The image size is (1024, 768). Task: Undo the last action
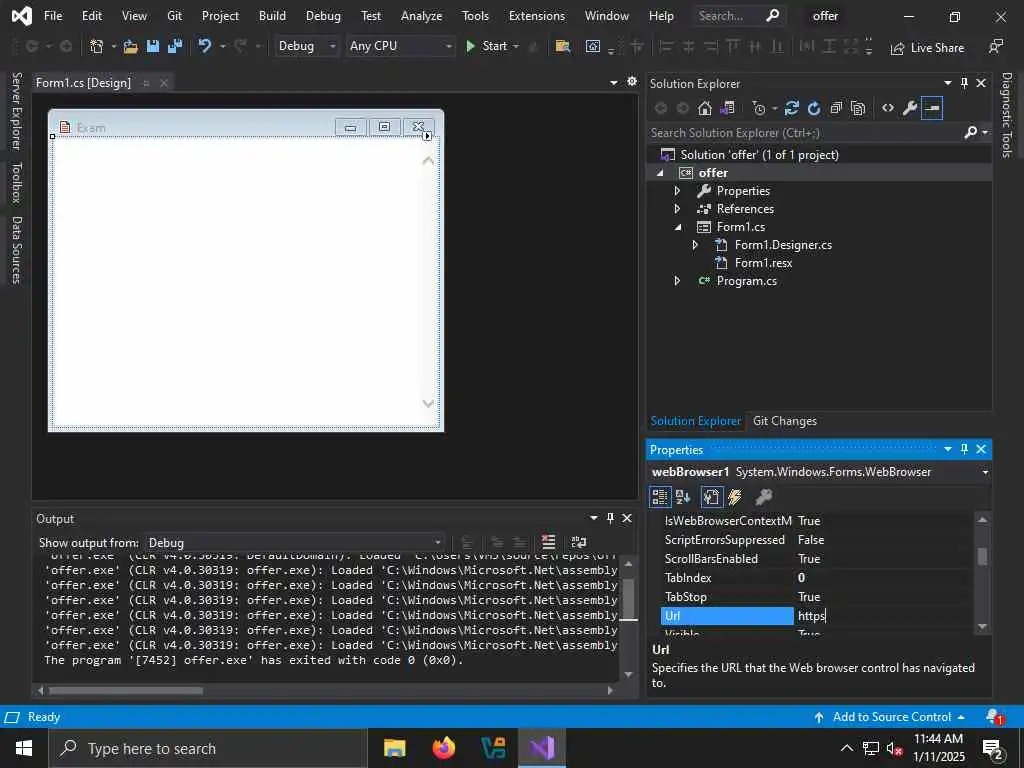coord(204,46)
